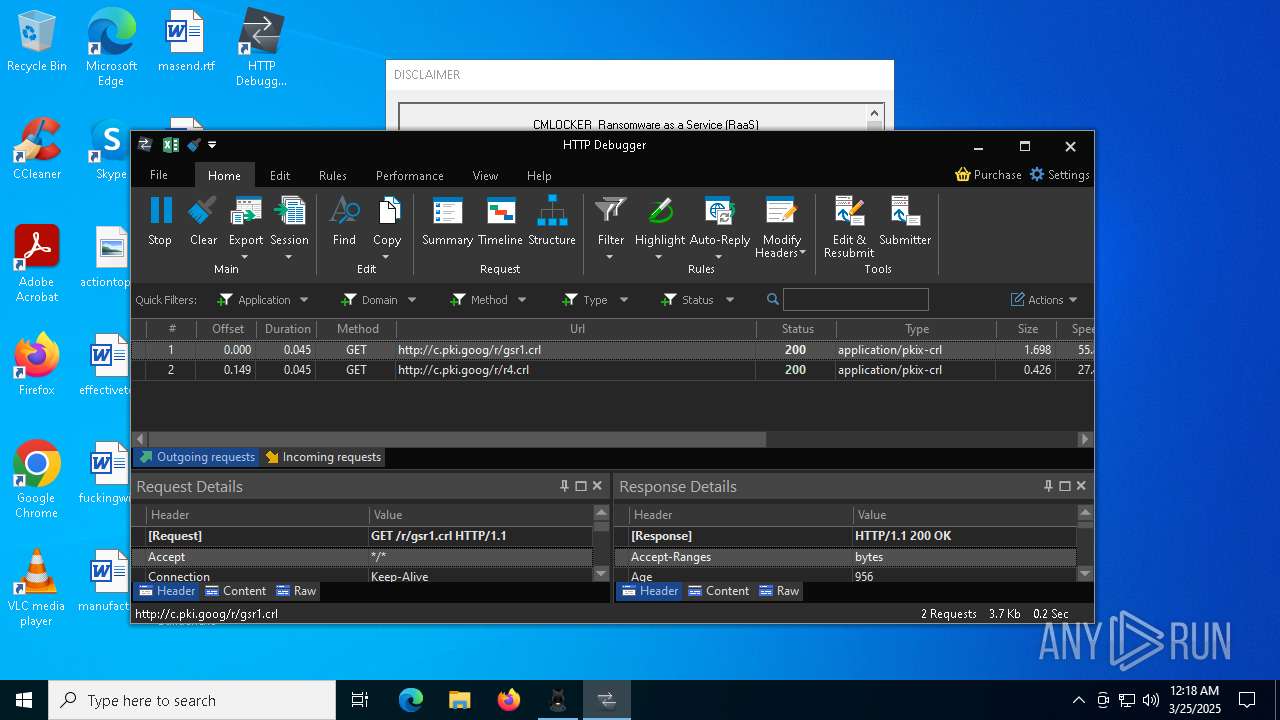
Task: Expand the Modify Headers dropdown arrow
Action: click(x=802, y=253)
